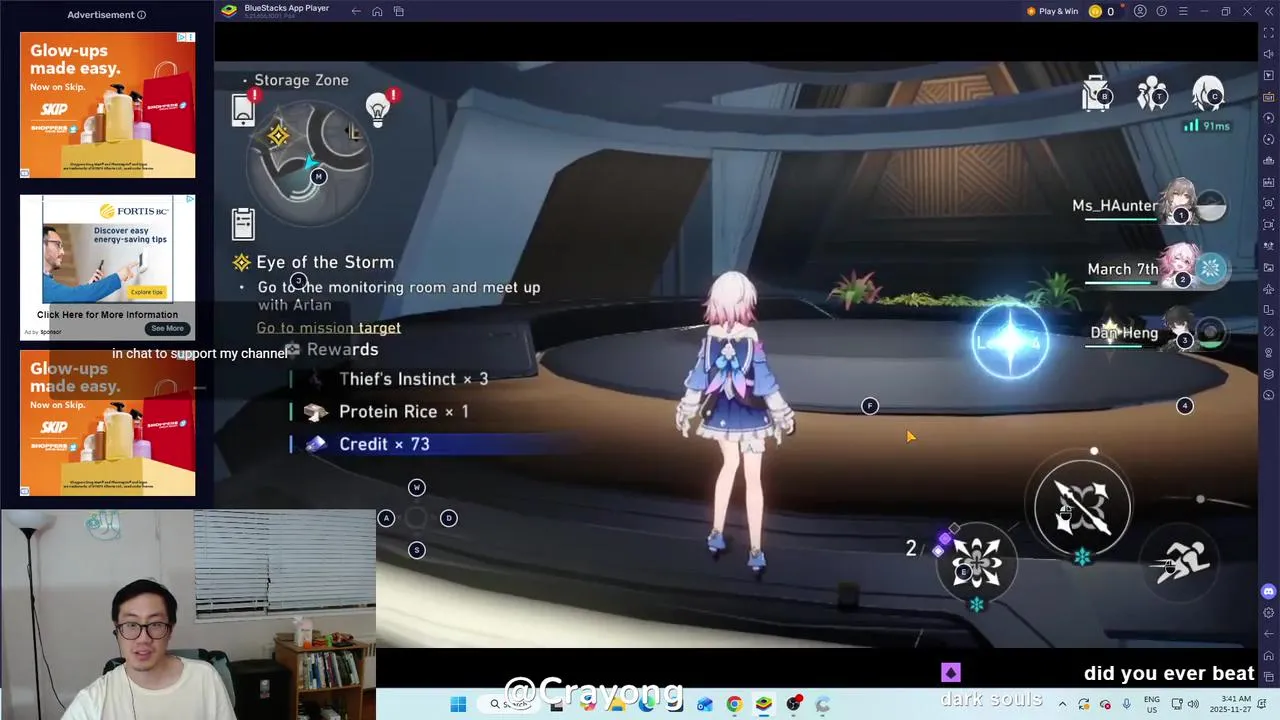Open the character menu icon
This screenshot has width=1280, height=720.
click(1209, 94)
